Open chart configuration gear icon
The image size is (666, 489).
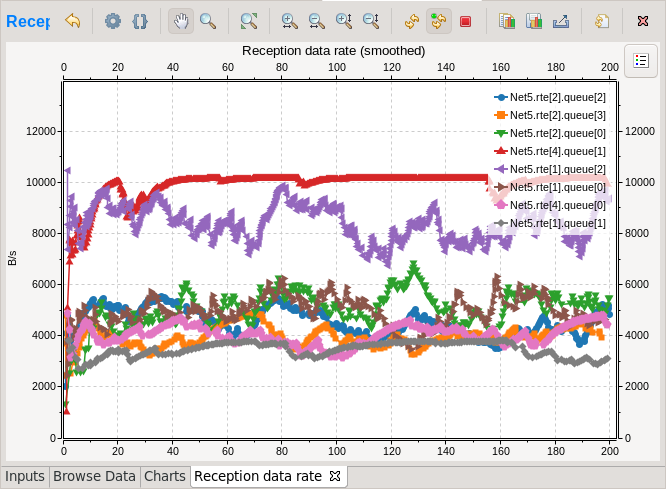click(113, 21)
